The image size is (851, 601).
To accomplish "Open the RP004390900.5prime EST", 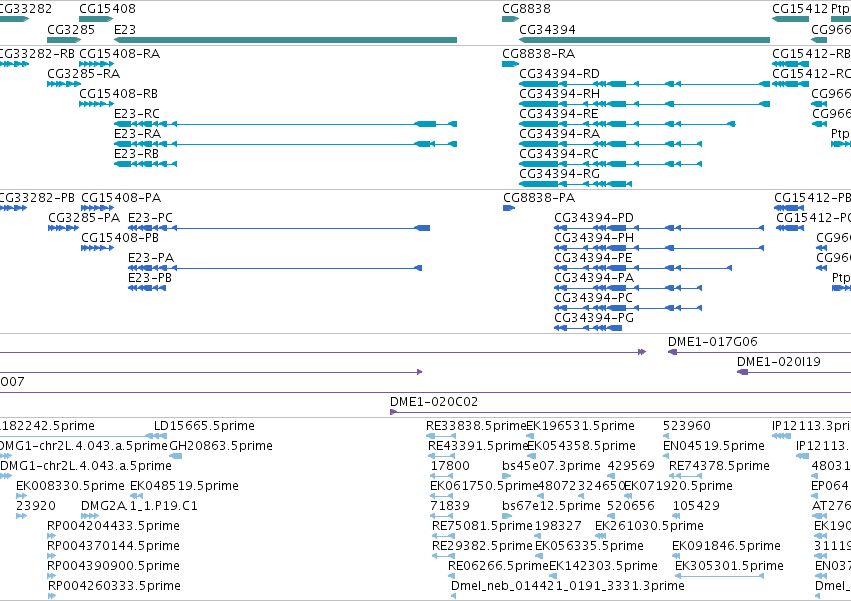I will click(x=52, y=576).
